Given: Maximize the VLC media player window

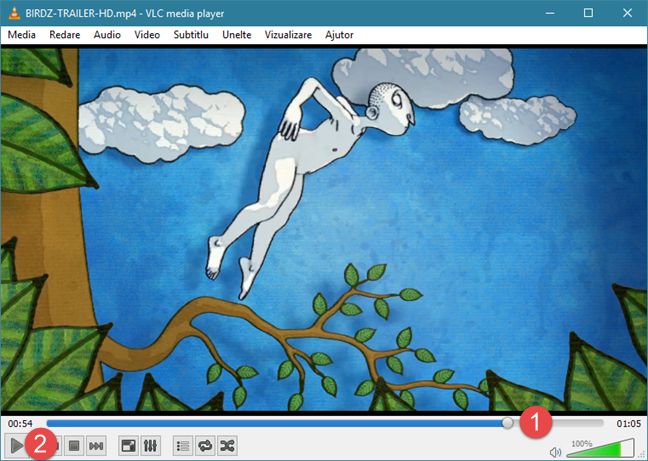Looking at the screenshot, I should click(x=588, y=13).
